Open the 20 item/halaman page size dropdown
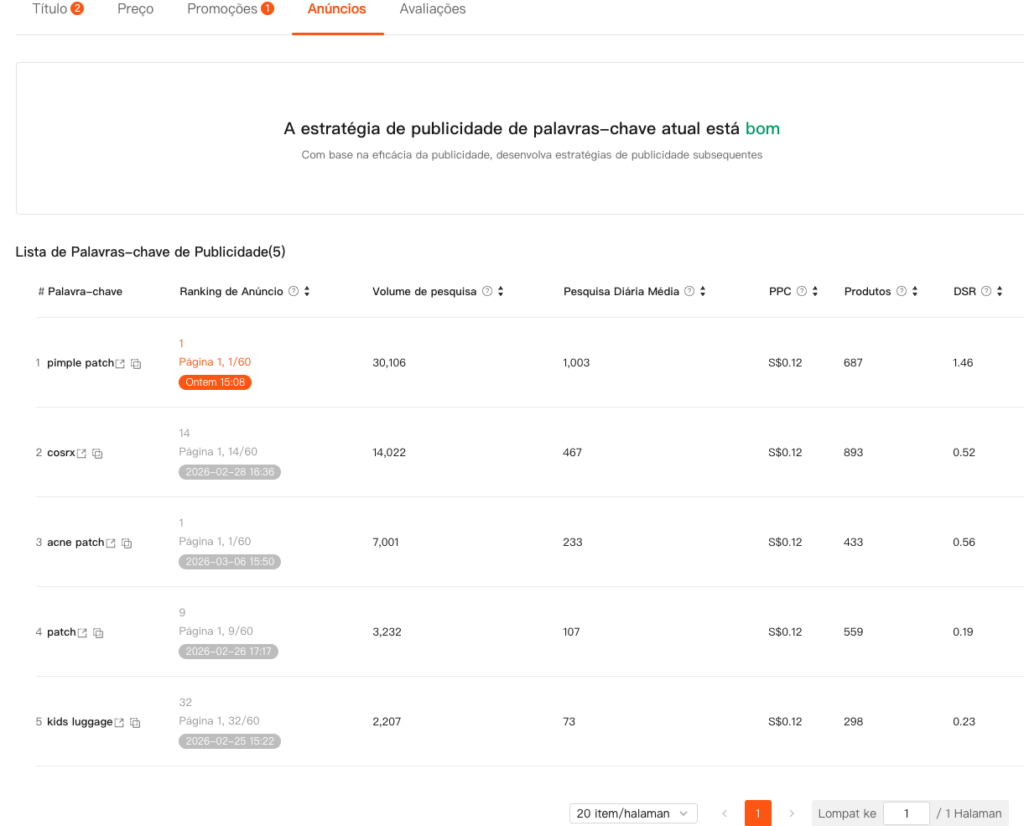The width and height of the screenshot is (1024, 826). pos(633,814)
